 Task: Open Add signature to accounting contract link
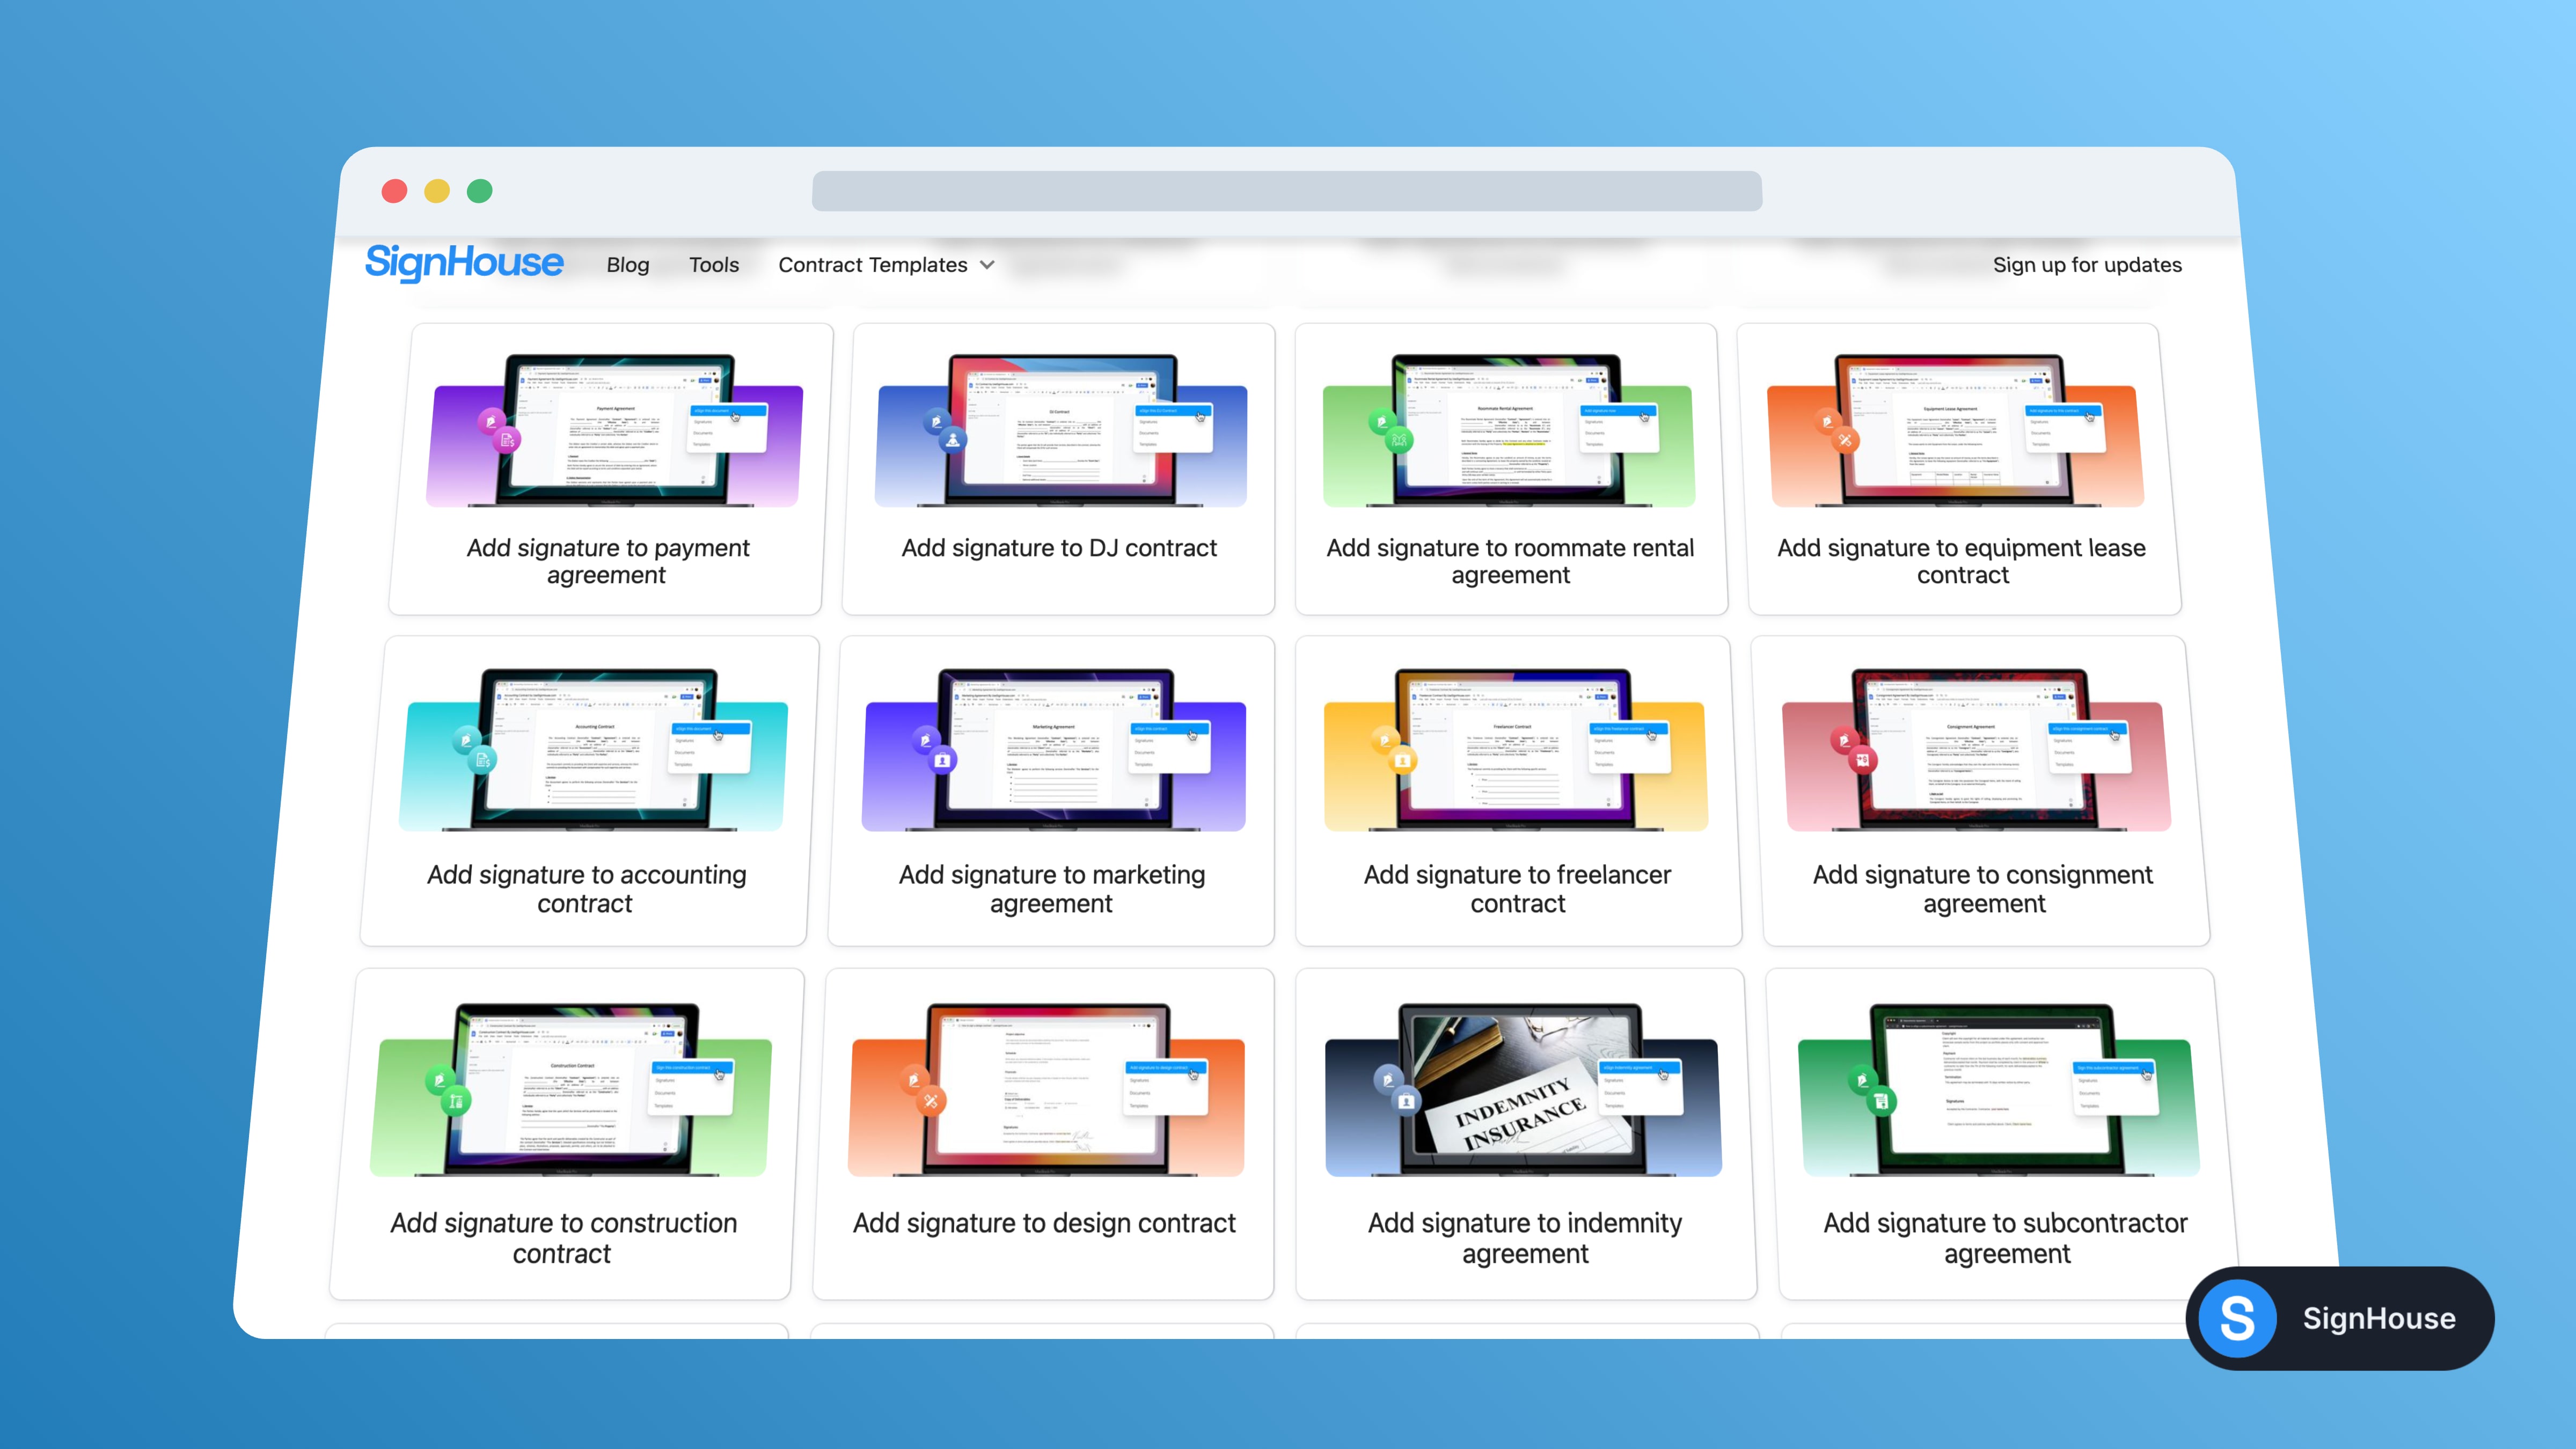coord(586,888)
